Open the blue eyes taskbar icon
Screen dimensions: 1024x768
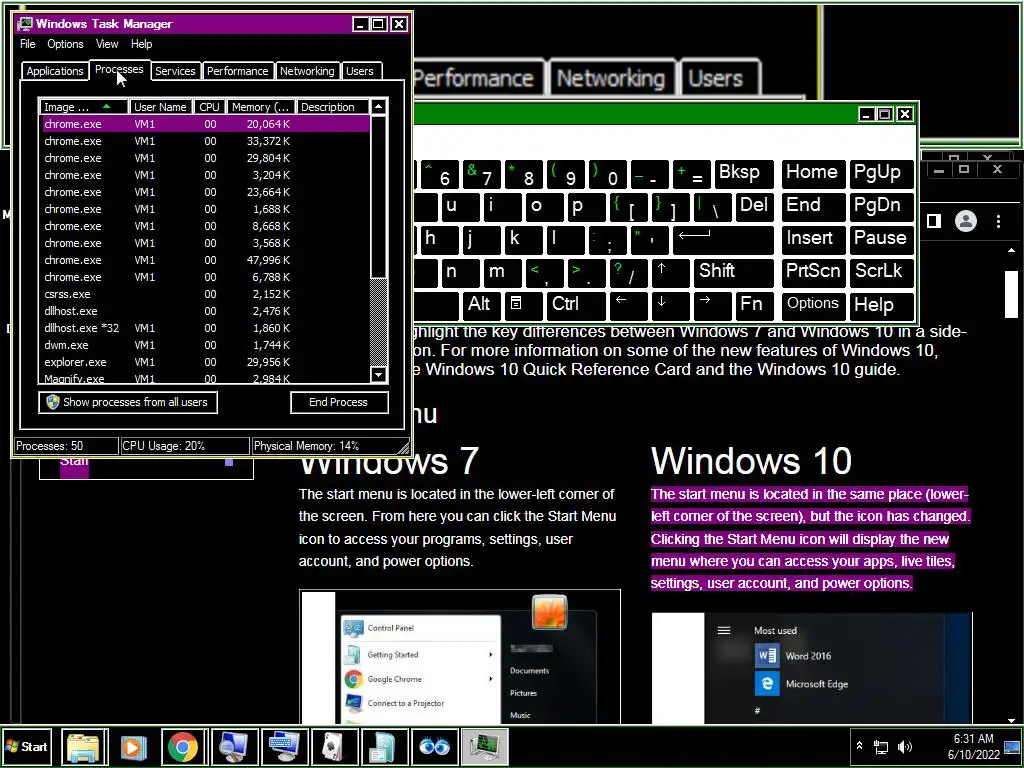click(x=434, y=747)
